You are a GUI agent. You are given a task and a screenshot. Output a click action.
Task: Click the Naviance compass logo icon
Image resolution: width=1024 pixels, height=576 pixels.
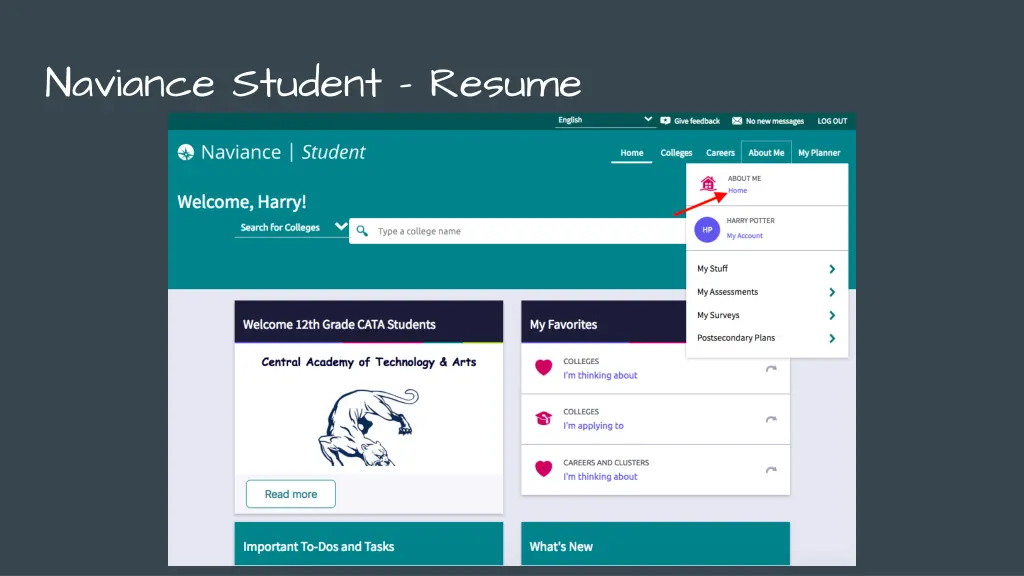pyautogui.click(x=185, y=152)
